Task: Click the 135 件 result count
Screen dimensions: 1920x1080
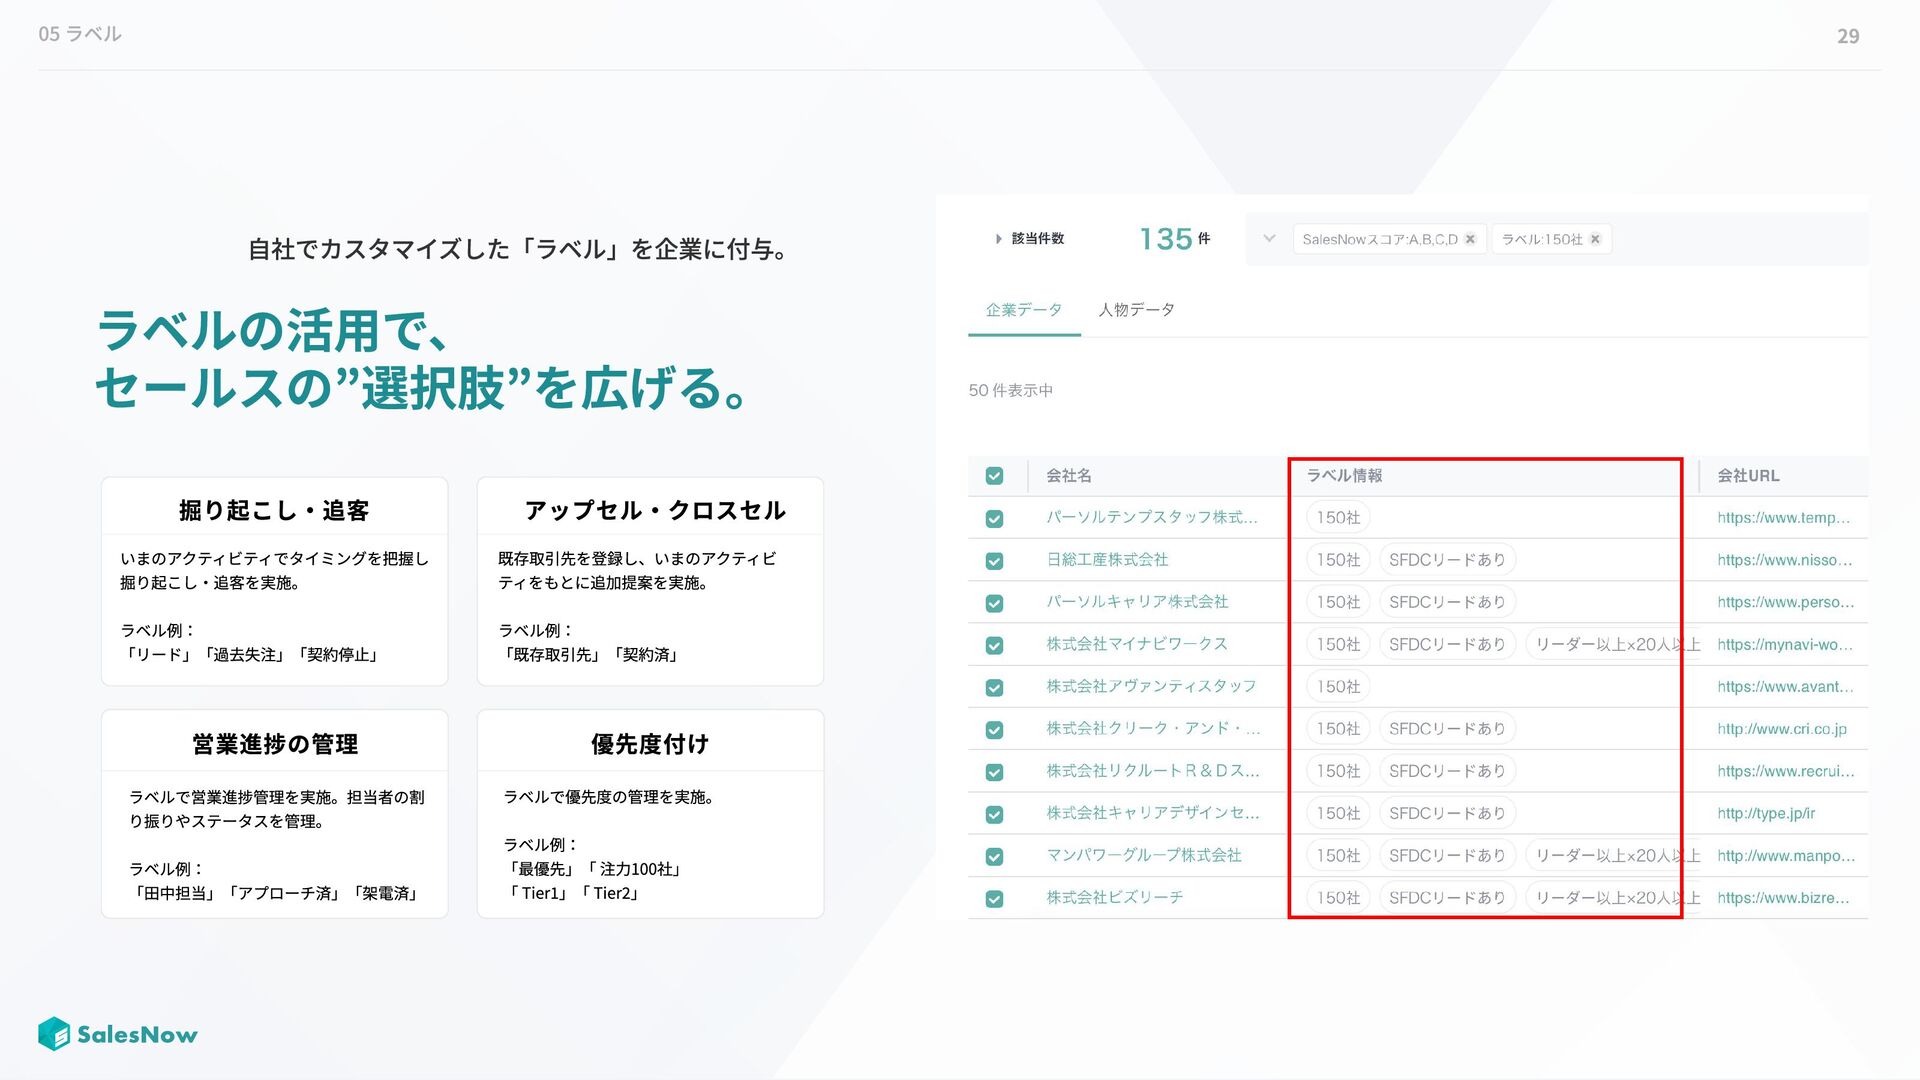Action: click(x=1175, y=239)
